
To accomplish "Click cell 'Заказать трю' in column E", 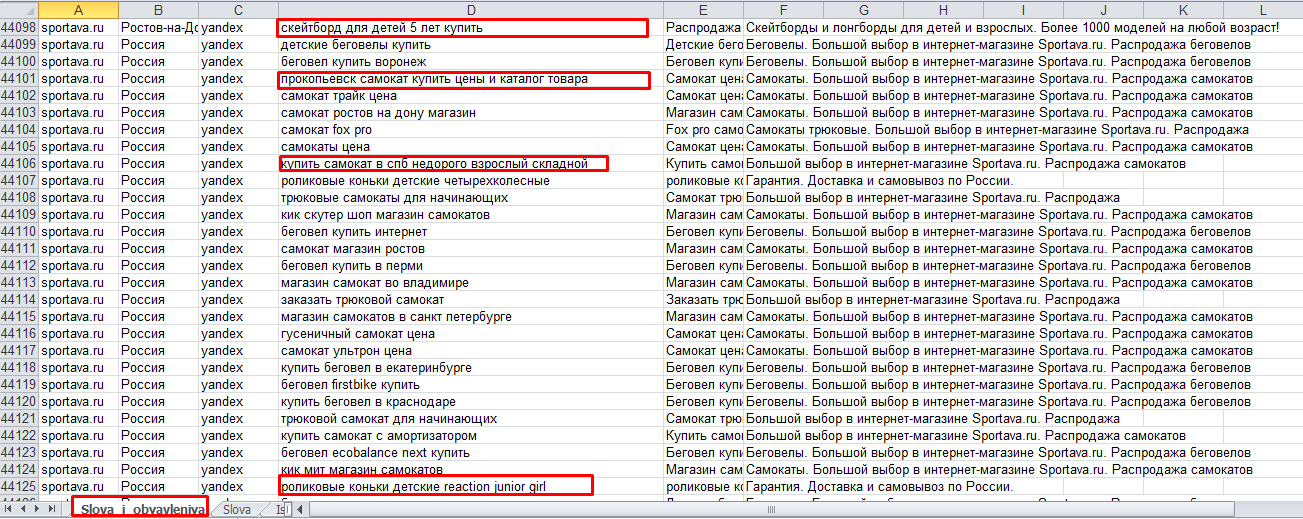I will tap(704, 300).
